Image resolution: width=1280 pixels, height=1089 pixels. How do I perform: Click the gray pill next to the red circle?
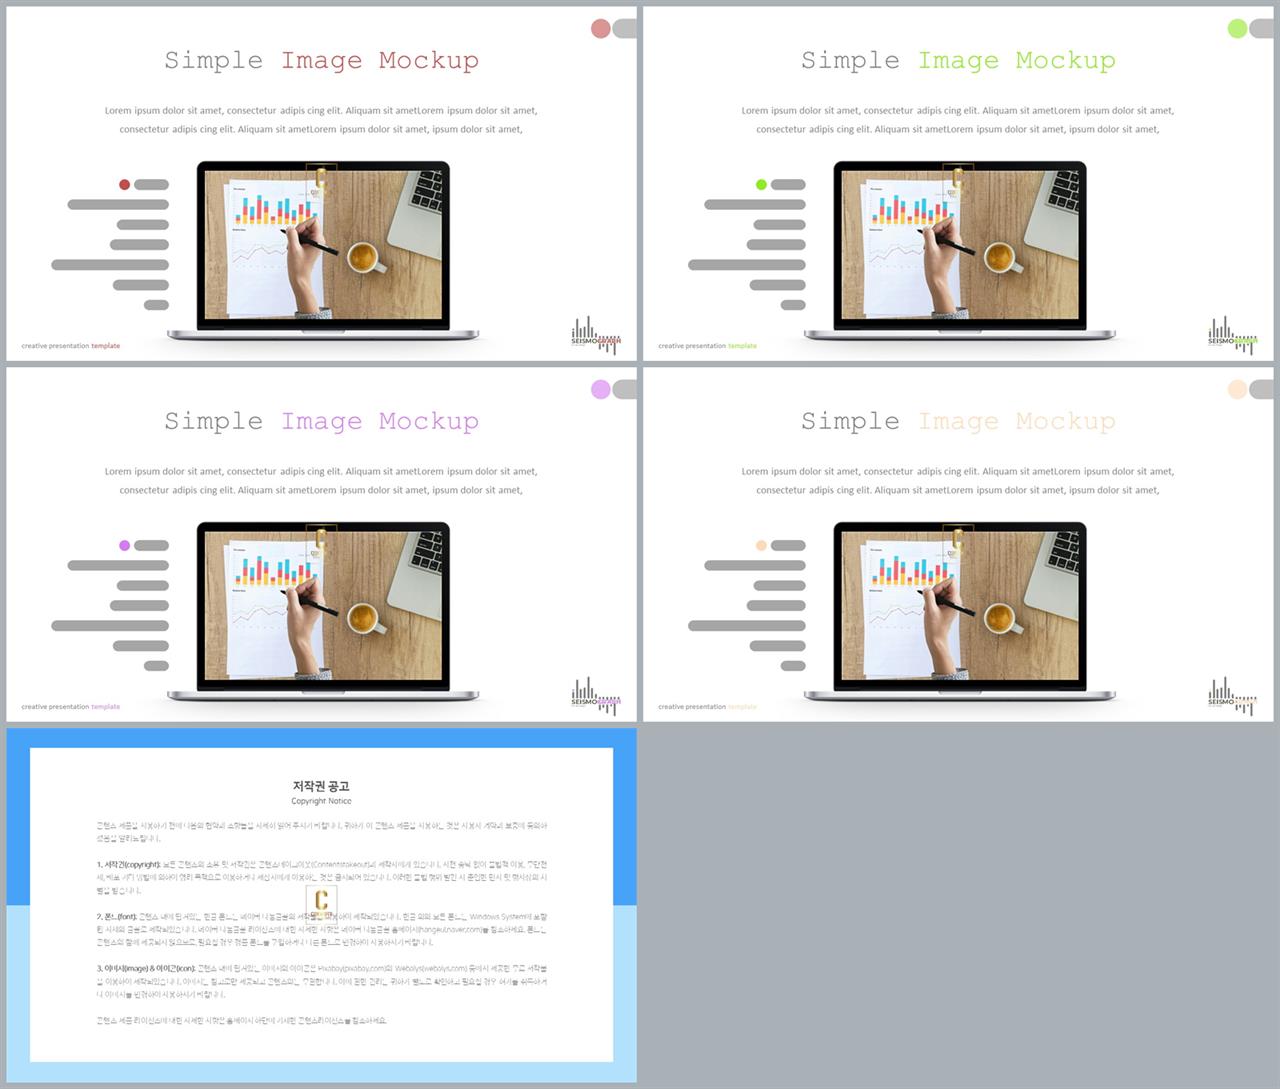[x=625, y=29]
